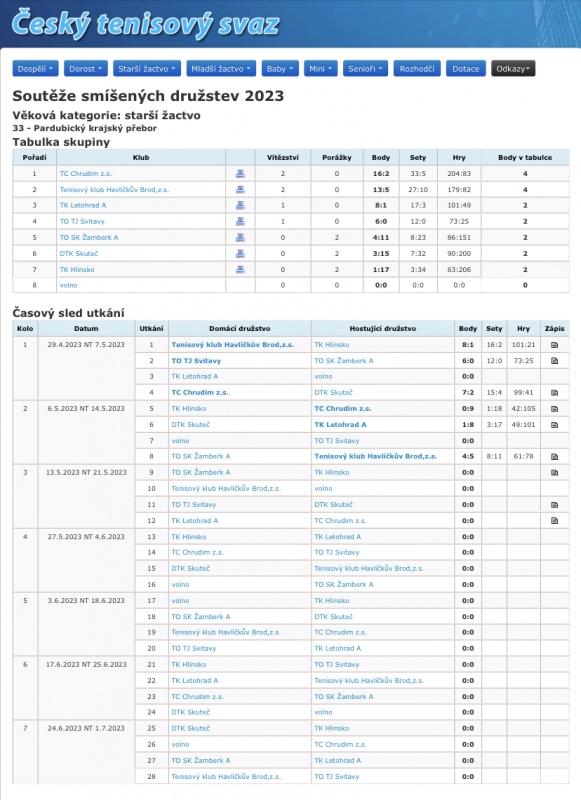Image resolution: width=581 pixels, height=800 pixels.
Task: Expand the Dospělí dropdown menu
Action: click(35, 69)
